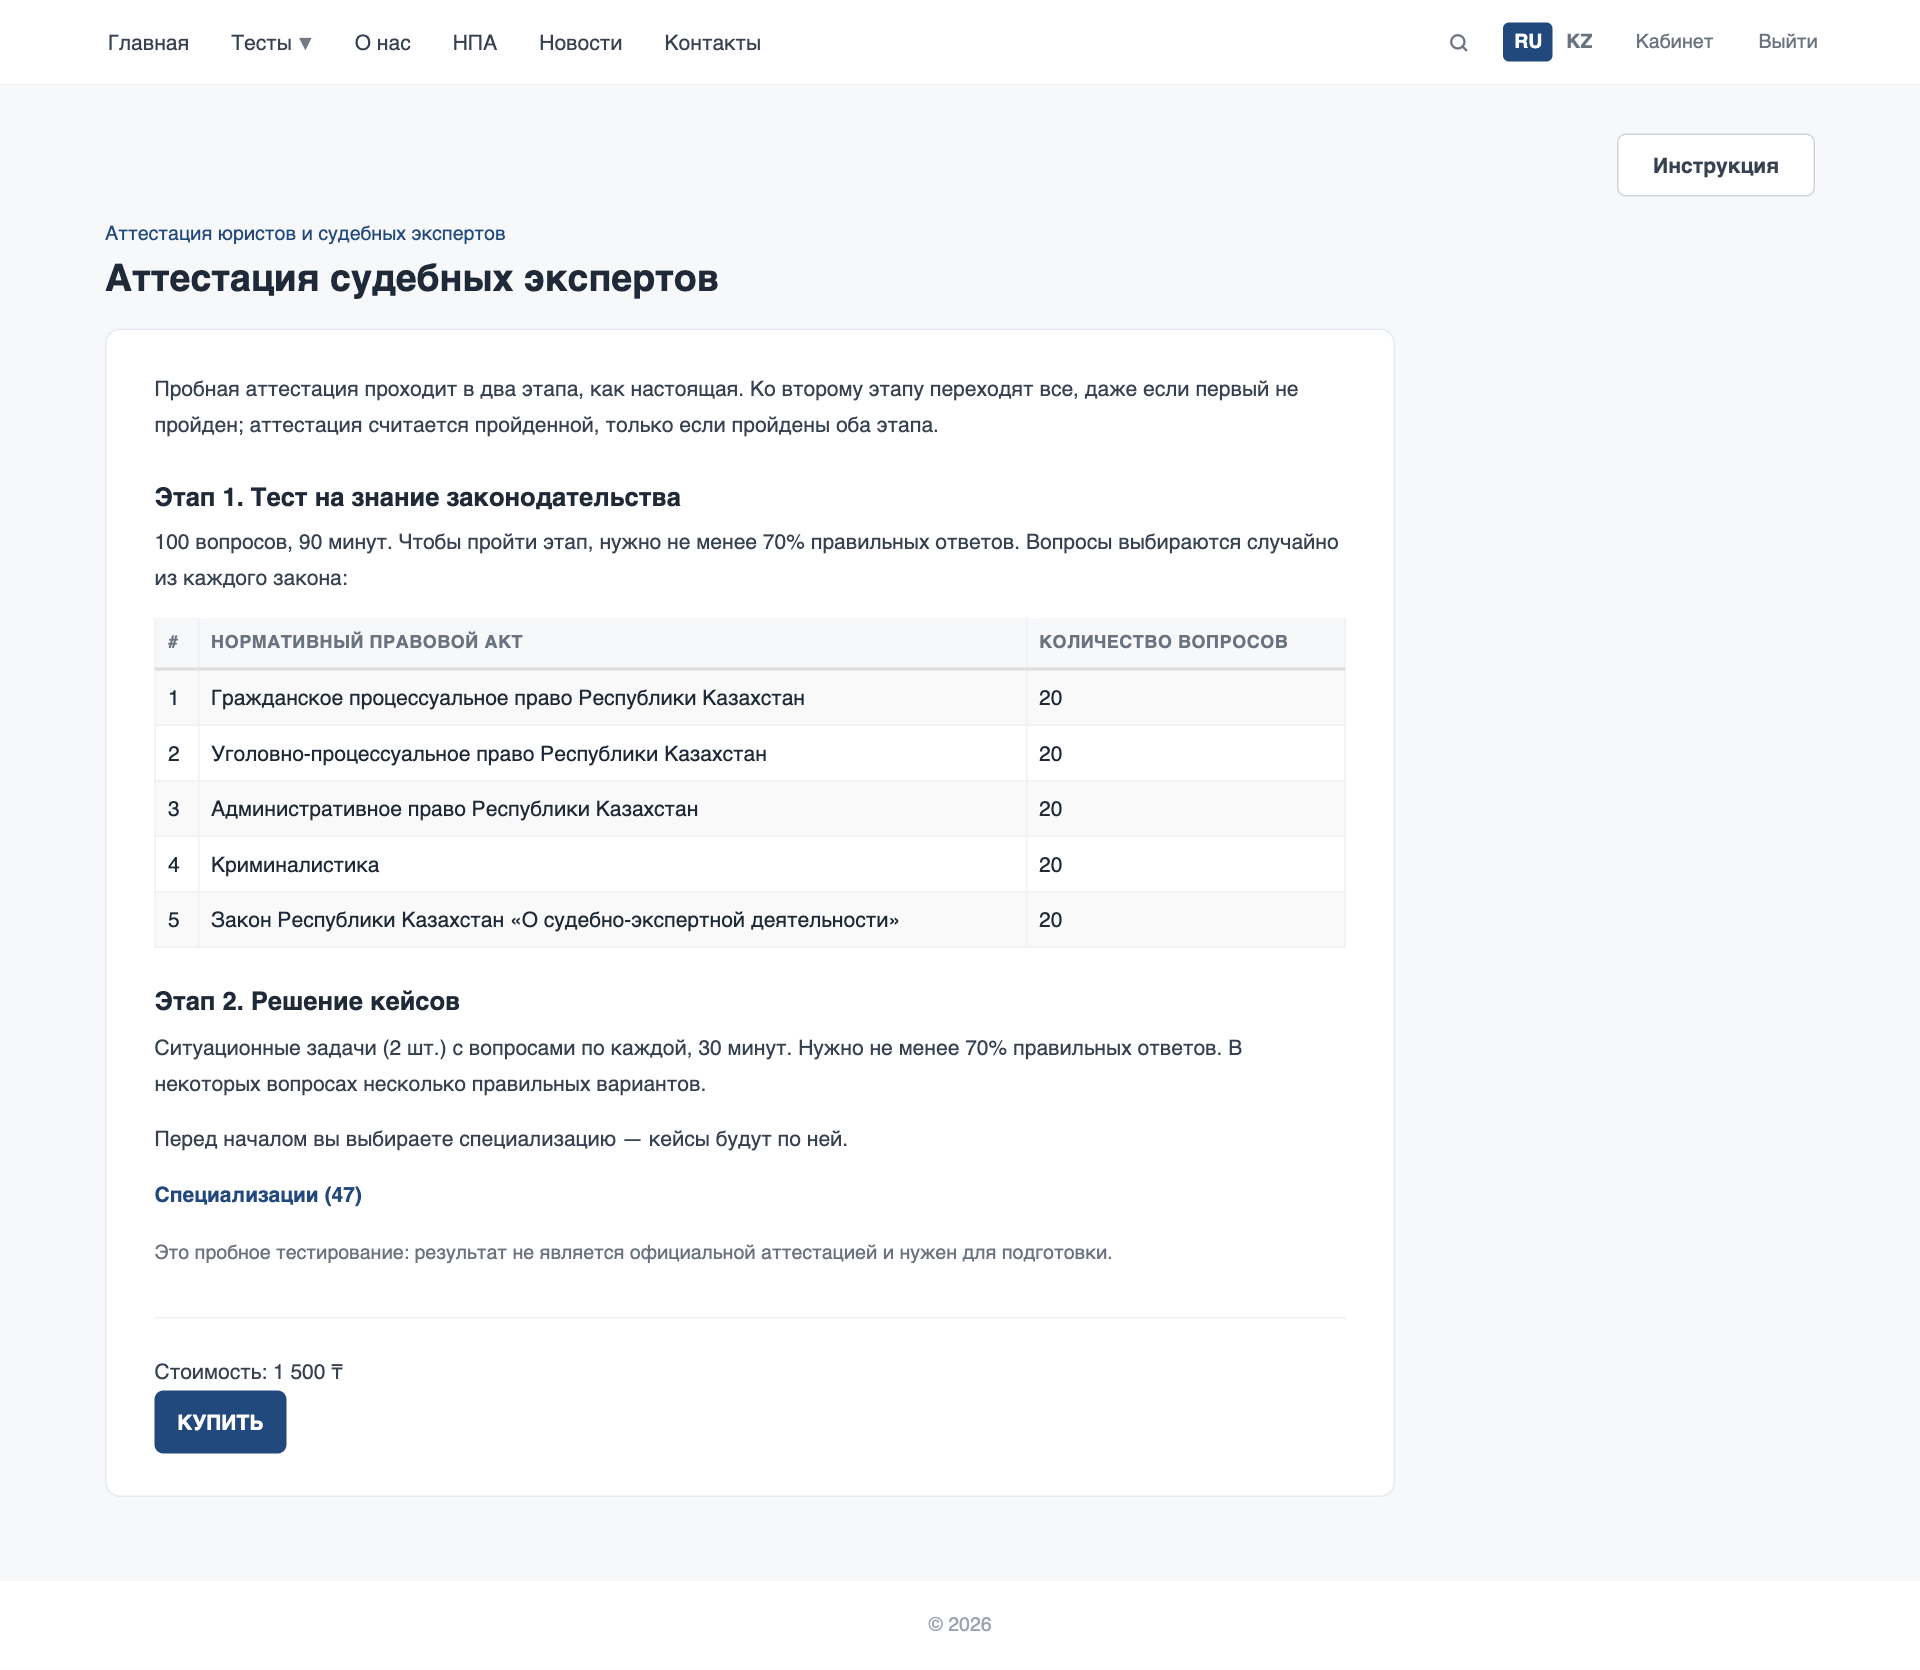
Task: Click the КУПИТЬ button
Action: (x=220, y=1422)
